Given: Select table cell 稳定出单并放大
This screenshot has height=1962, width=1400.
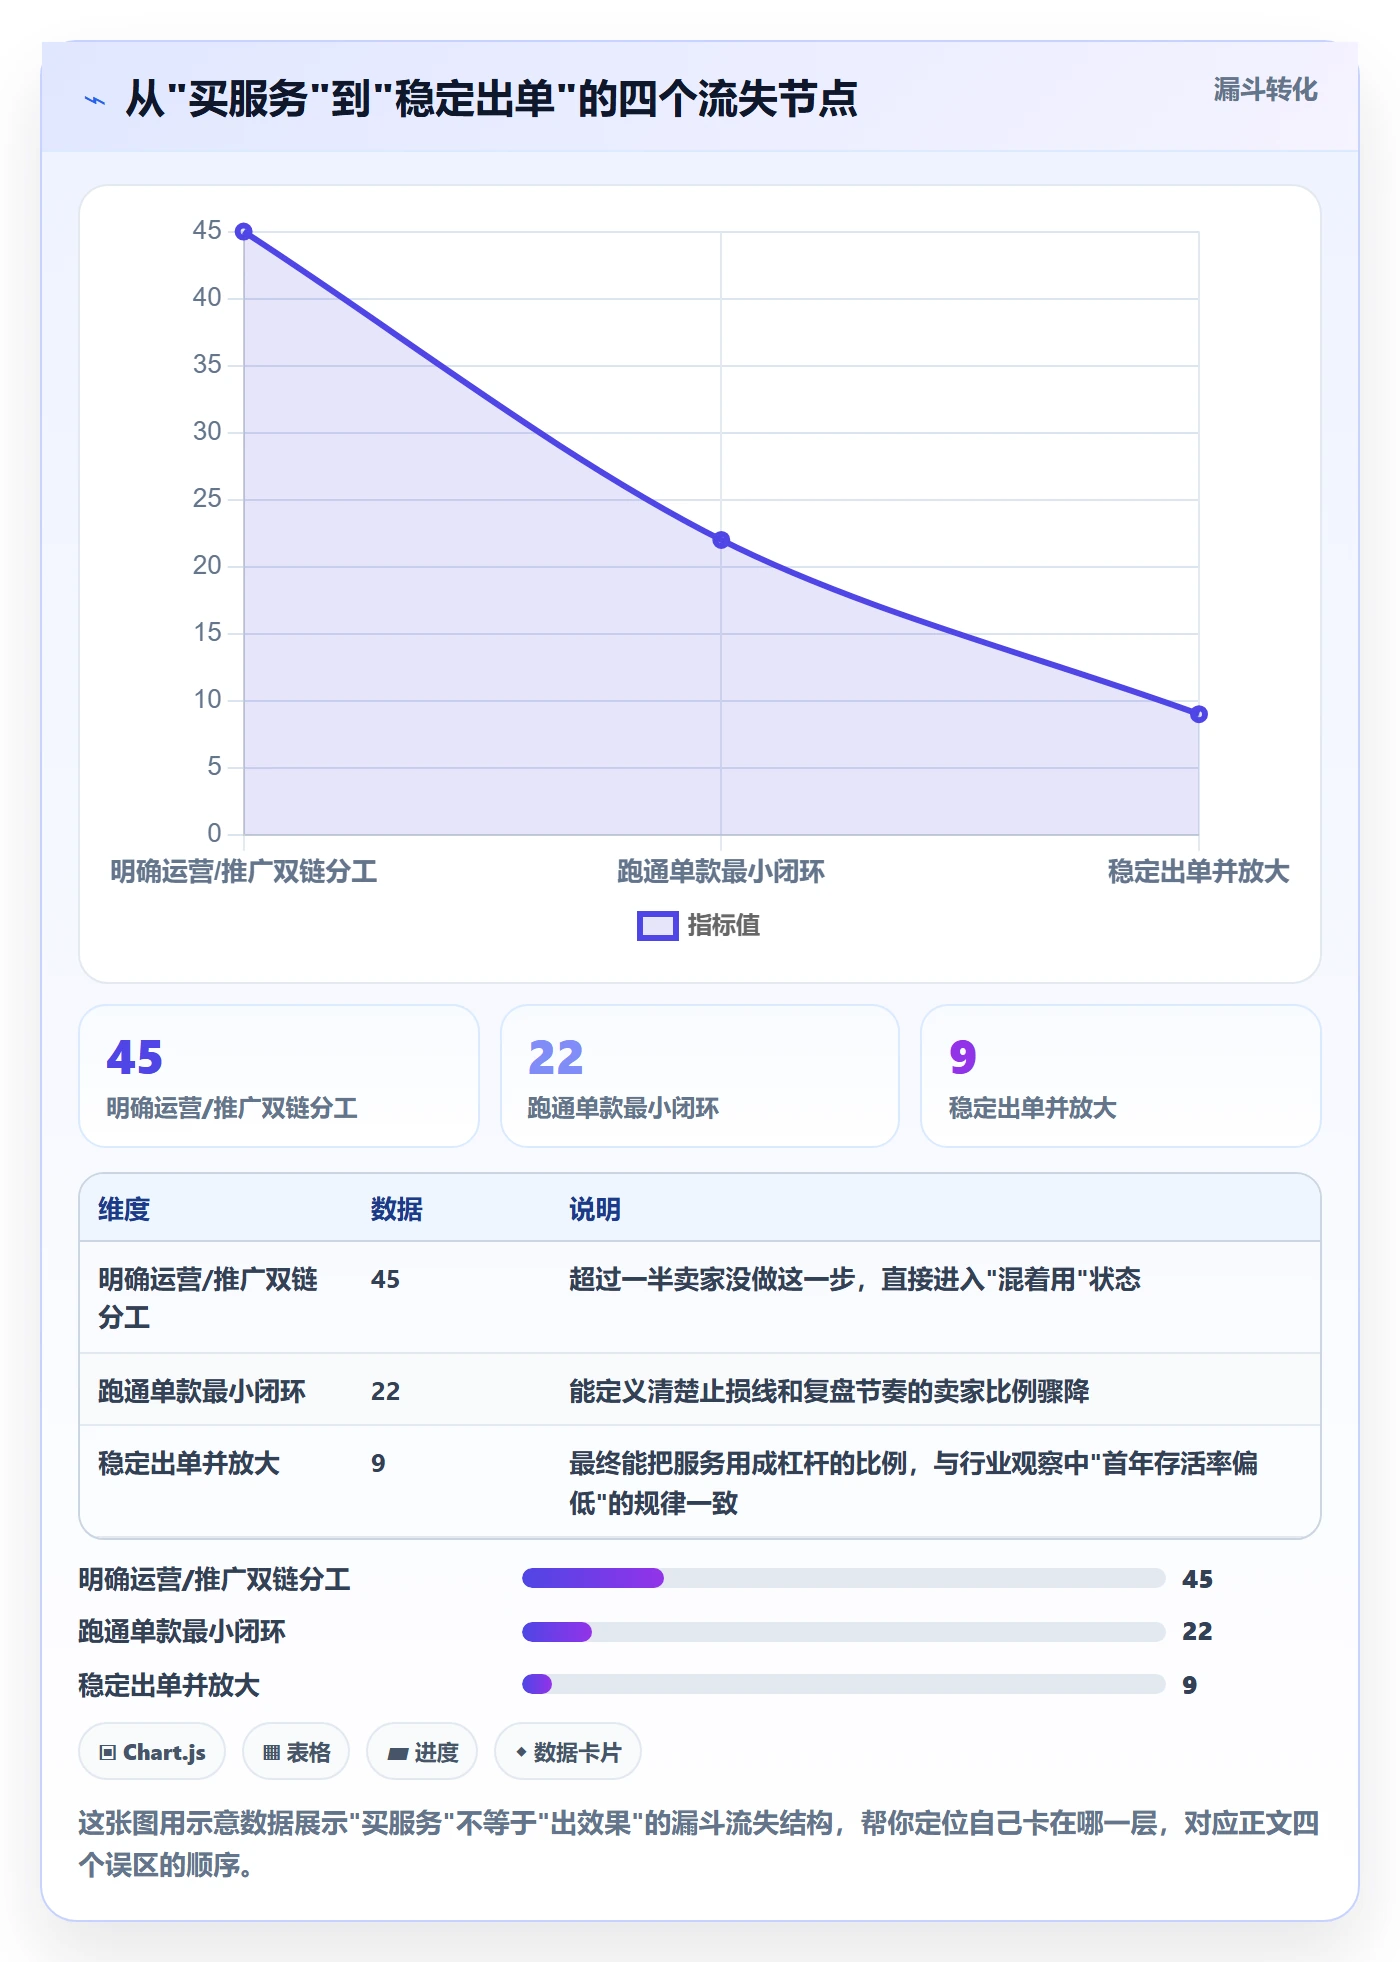Looking at the screenshot, I should coord(189,1463).
